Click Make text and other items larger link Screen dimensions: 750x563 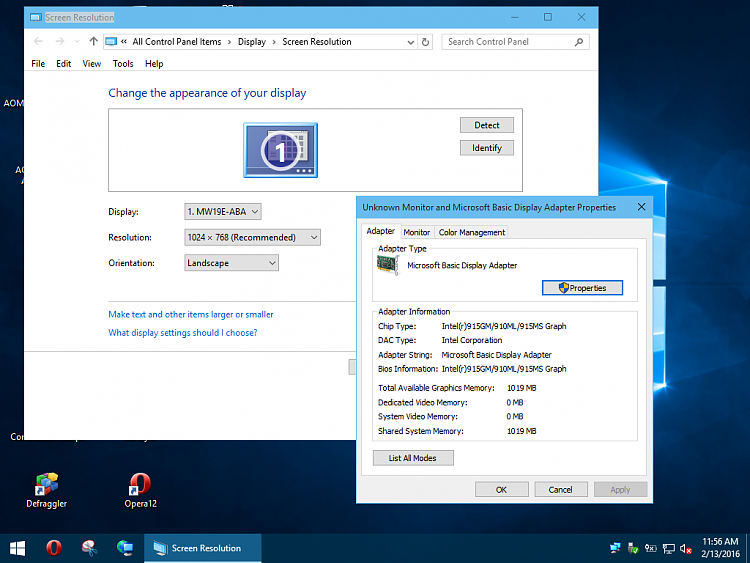[191, 314]
